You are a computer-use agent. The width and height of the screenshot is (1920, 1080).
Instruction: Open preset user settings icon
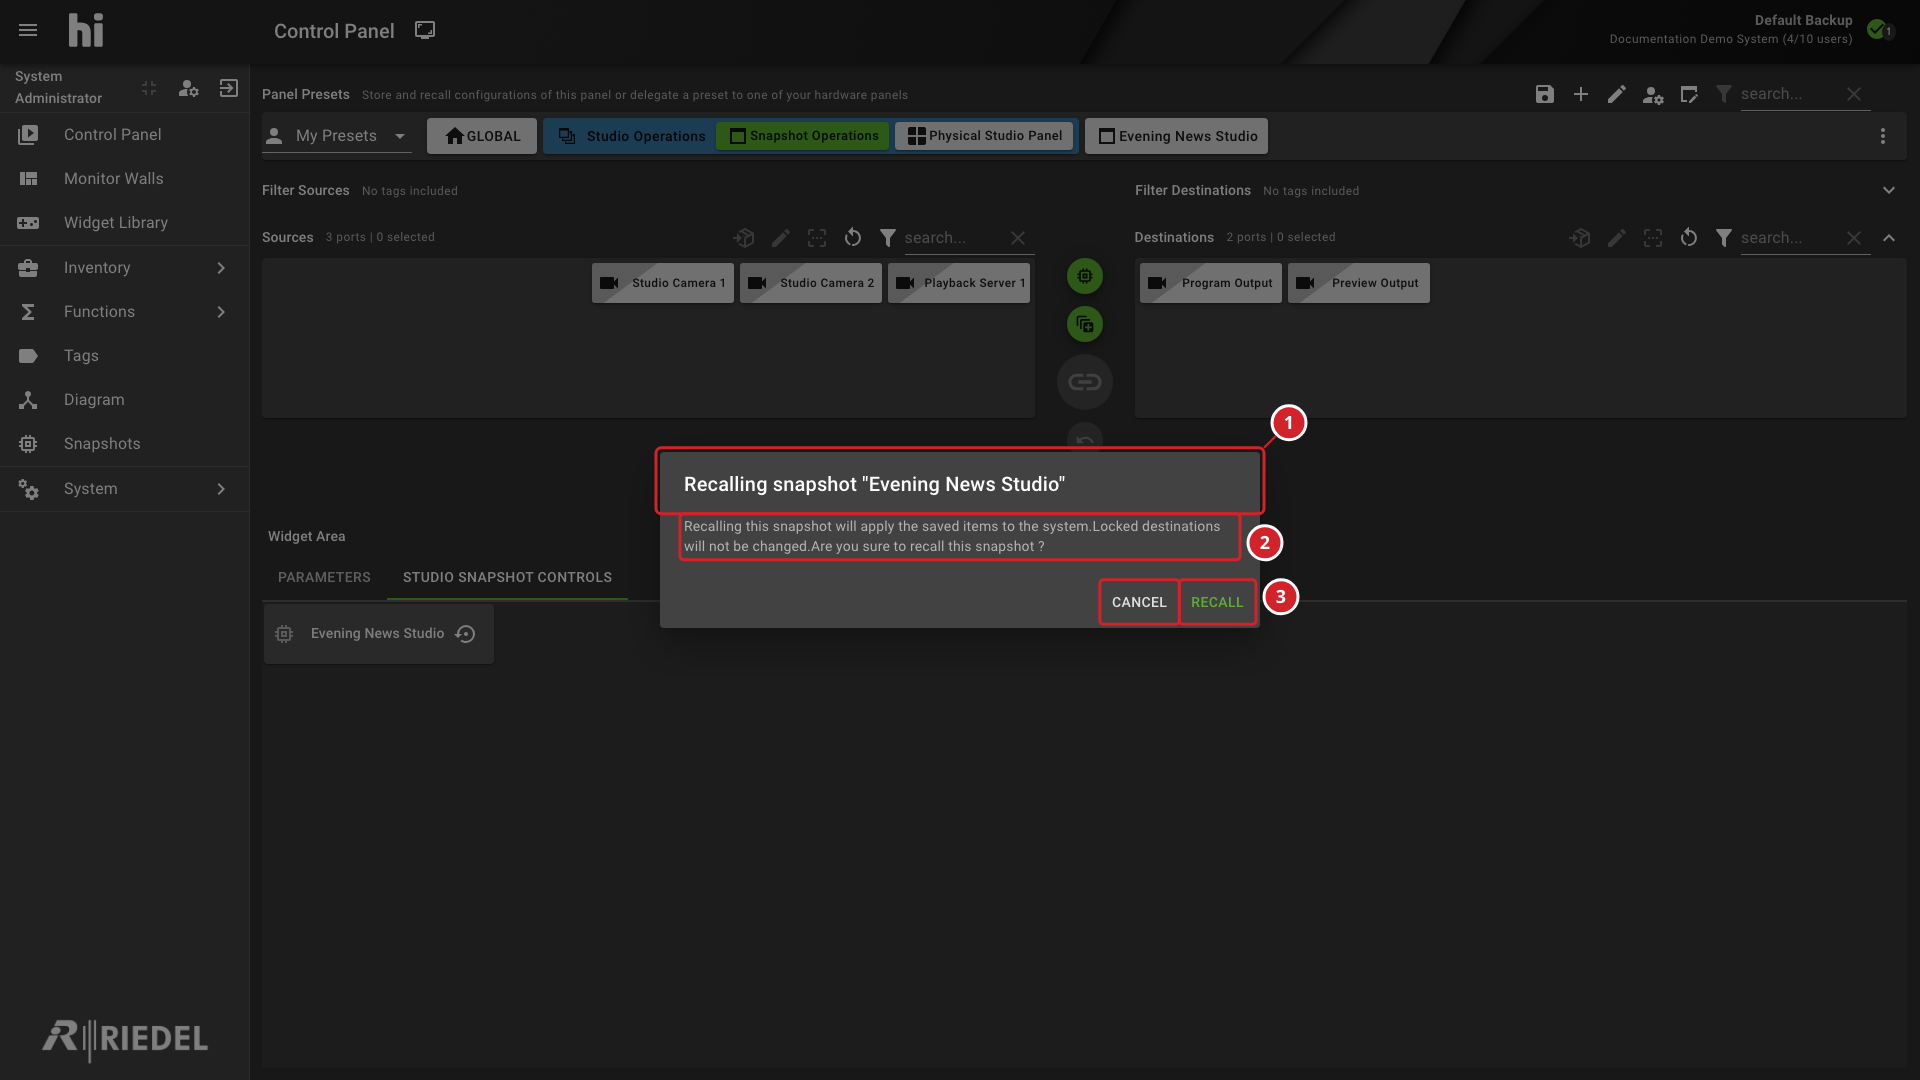(x=1653, y=95)
